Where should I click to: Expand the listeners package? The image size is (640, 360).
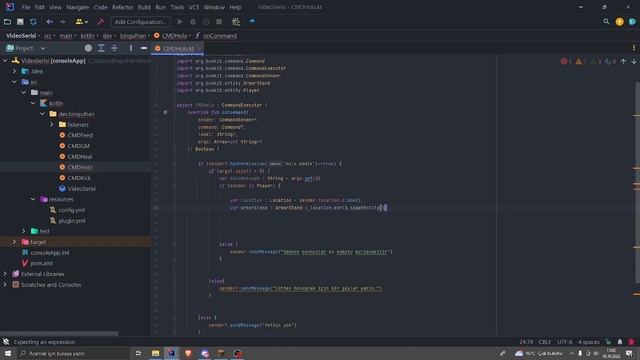52,124
